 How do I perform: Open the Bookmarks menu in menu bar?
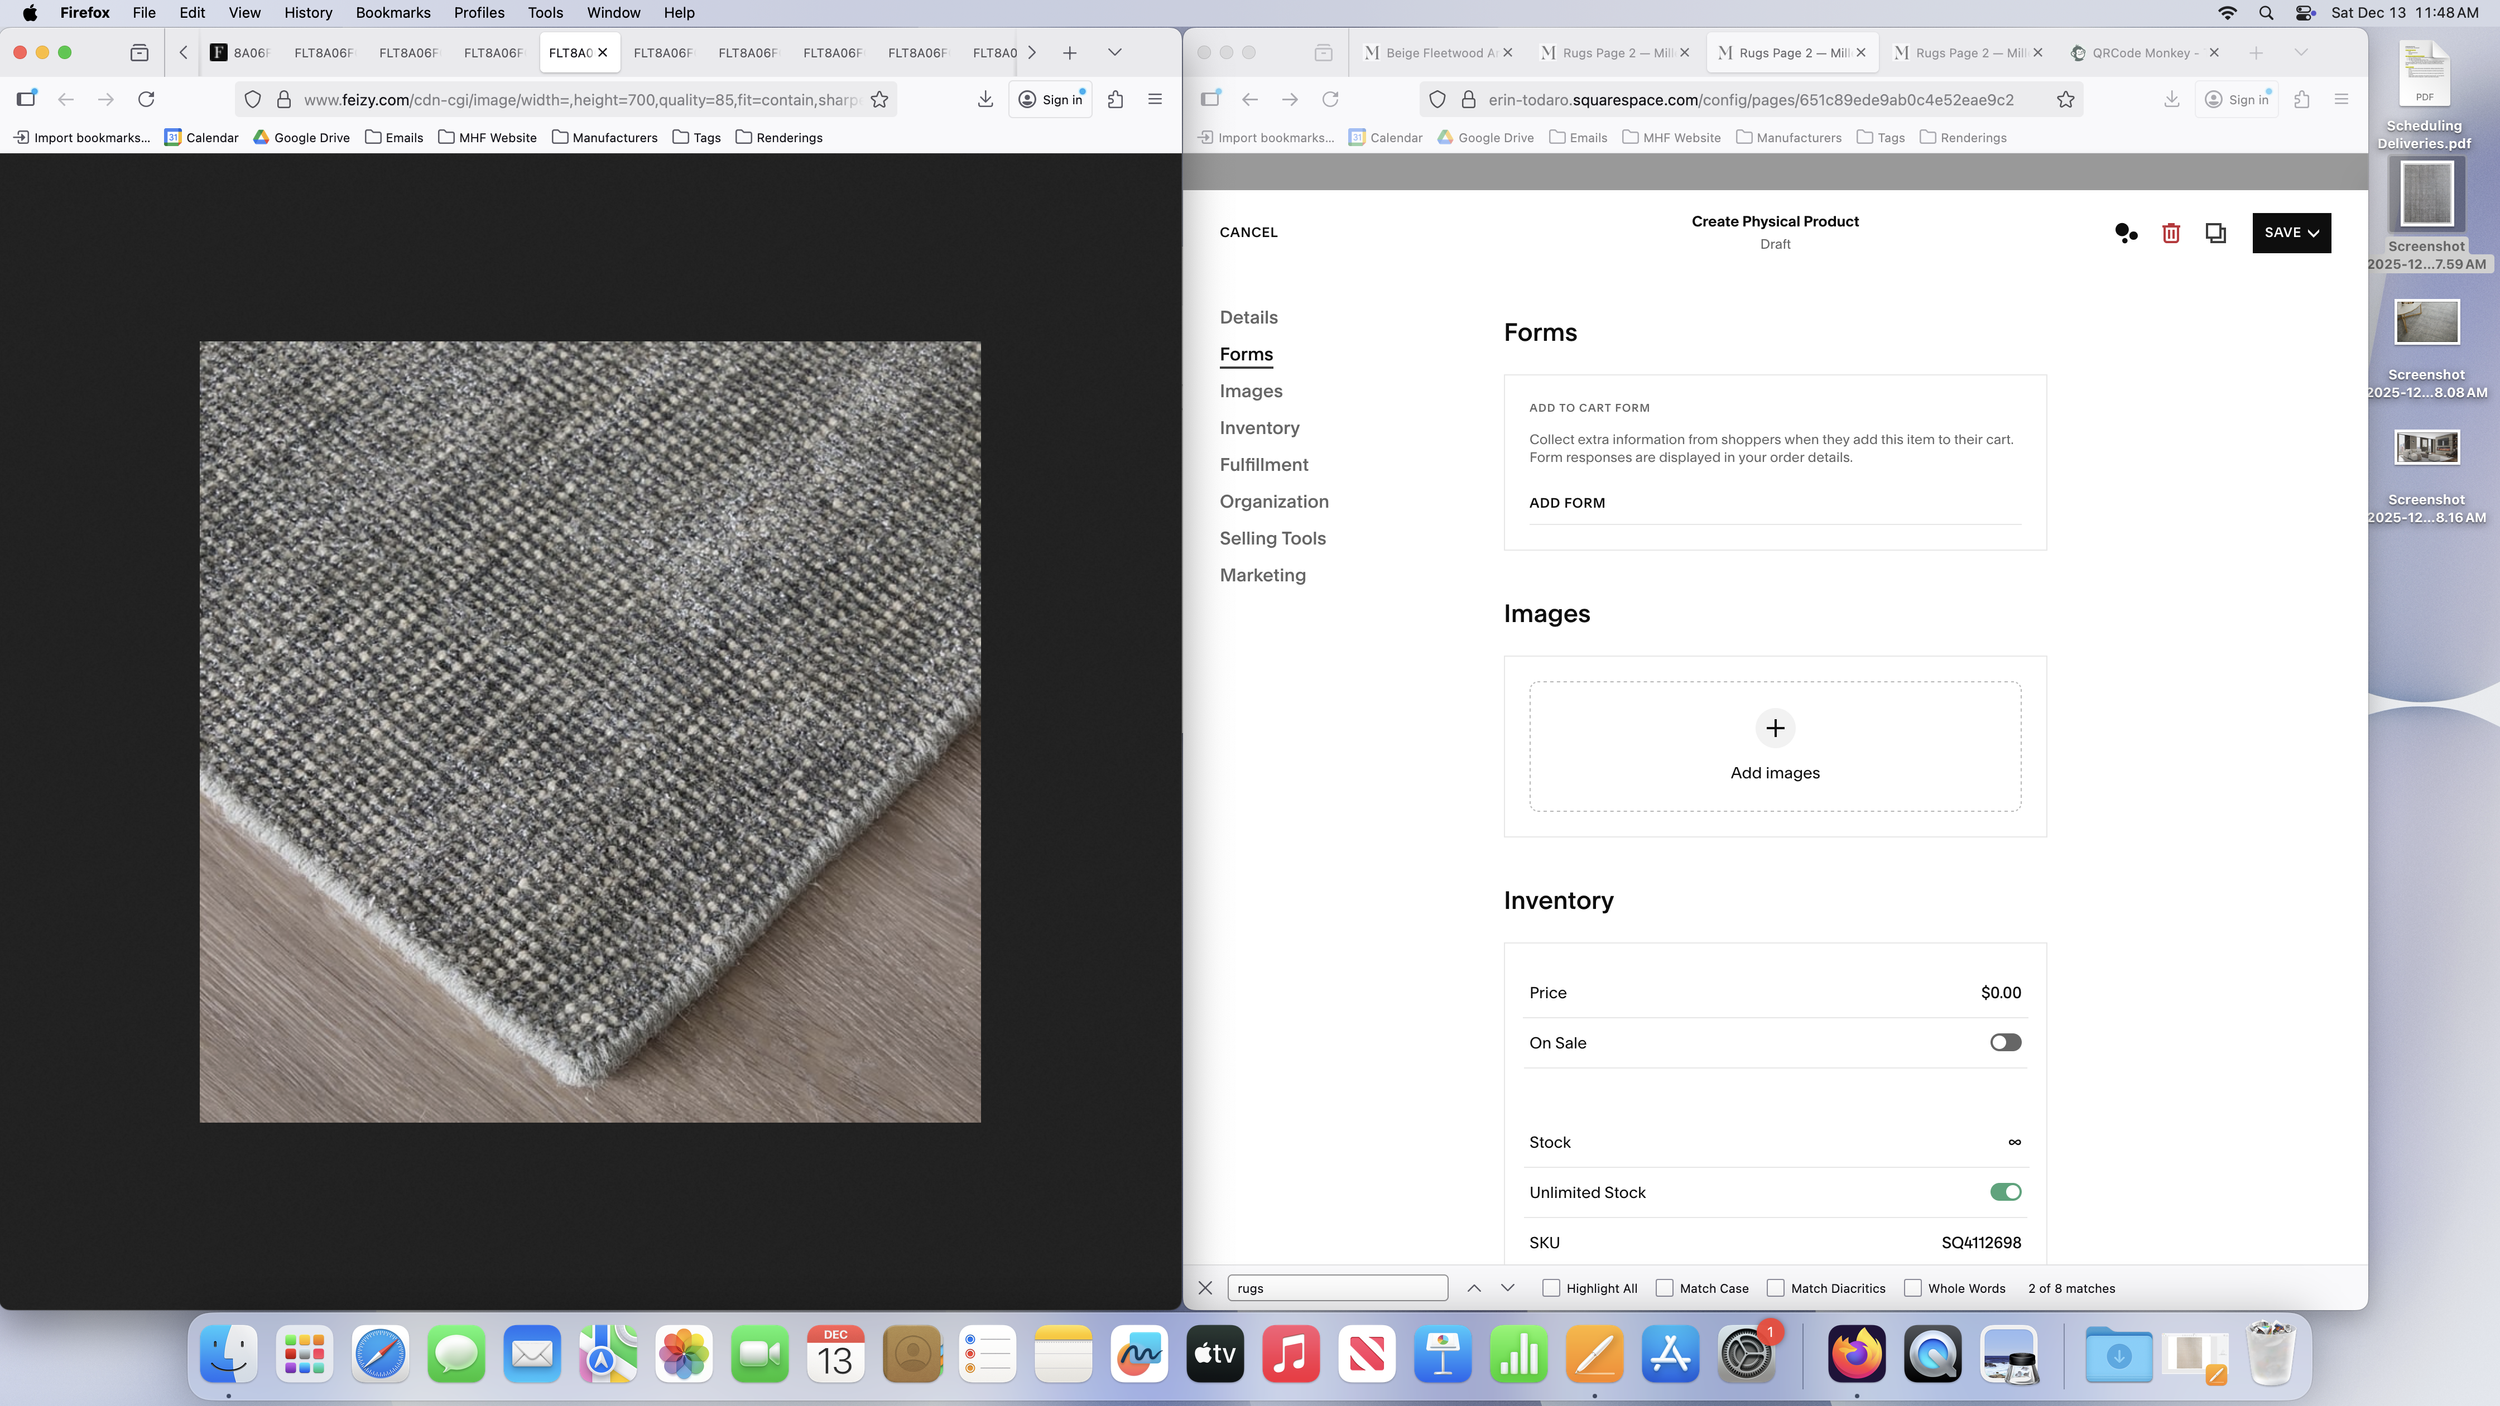392,13
